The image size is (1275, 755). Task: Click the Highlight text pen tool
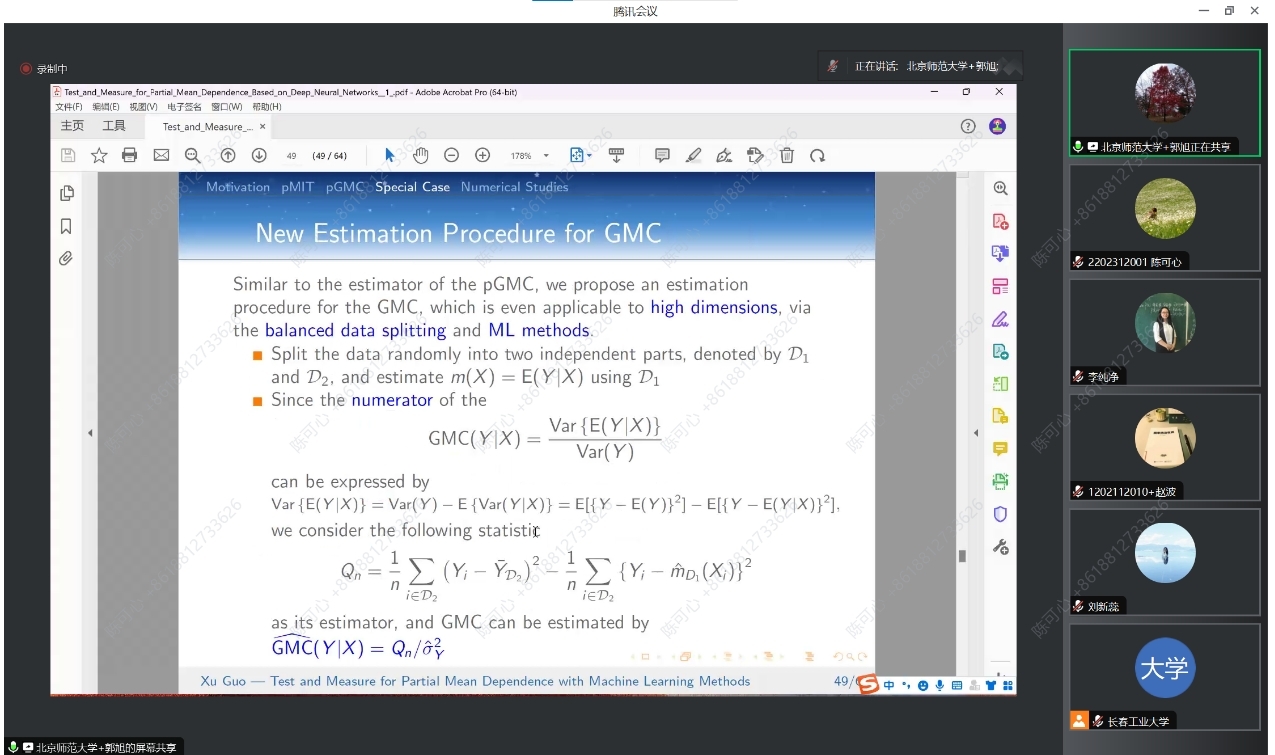point(694,155)
